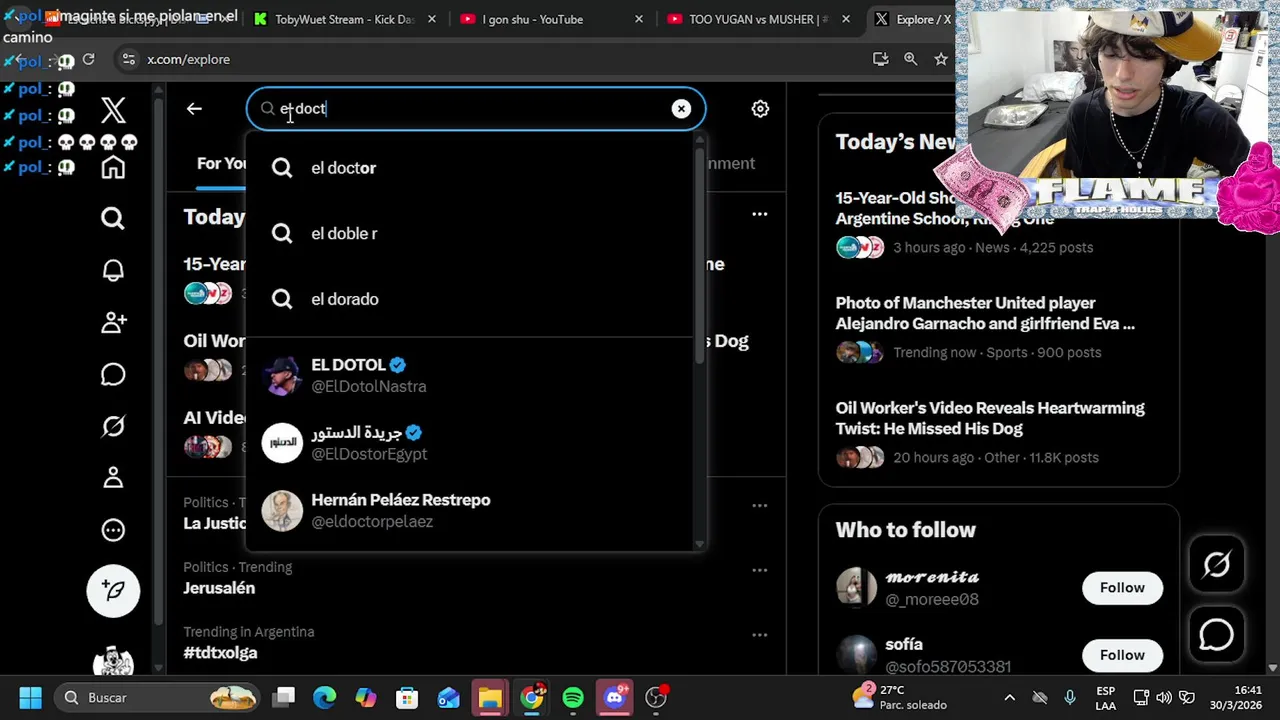This screenshot has width=1280, height=720.
Task: Go to the Home sidebar icon
Action: (x=113, y=167)
